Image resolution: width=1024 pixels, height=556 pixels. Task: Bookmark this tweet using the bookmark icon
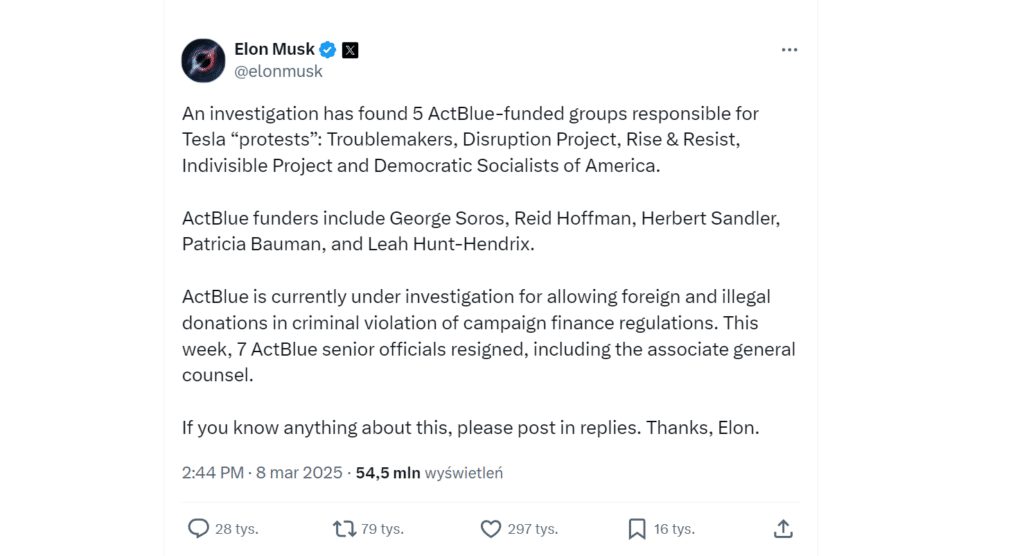[x=637, y=529]
